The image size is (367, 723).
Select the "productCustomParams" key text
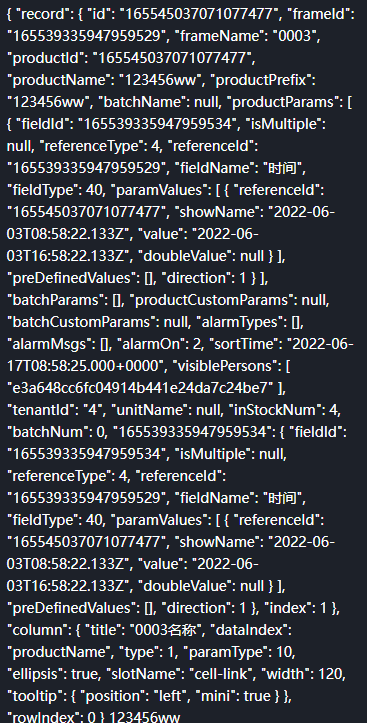click(x=213, y=300)
